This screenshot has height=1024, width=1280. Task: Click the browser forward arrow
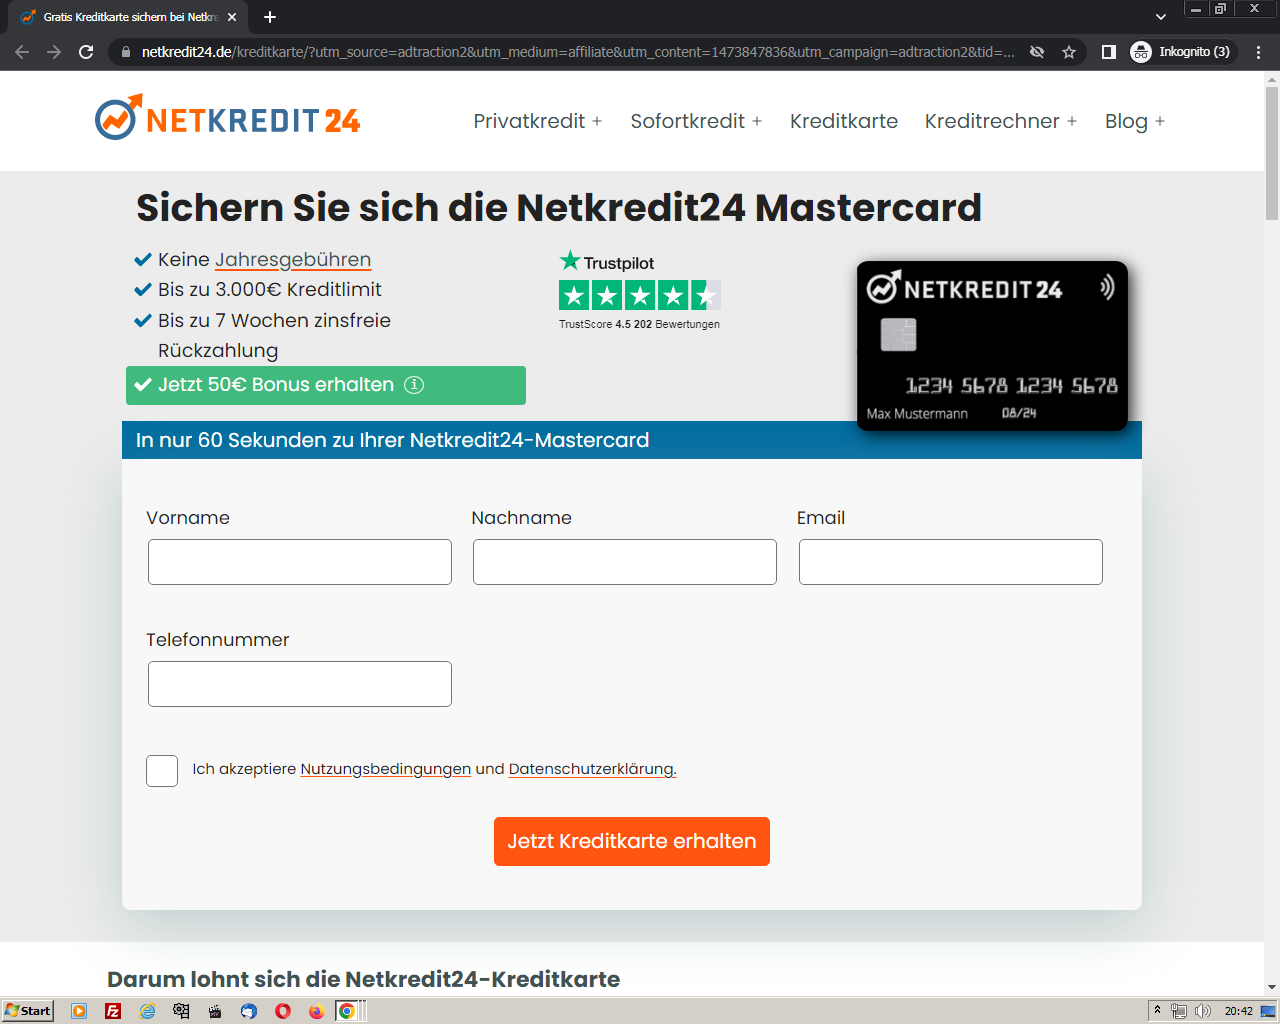point(54,52)
